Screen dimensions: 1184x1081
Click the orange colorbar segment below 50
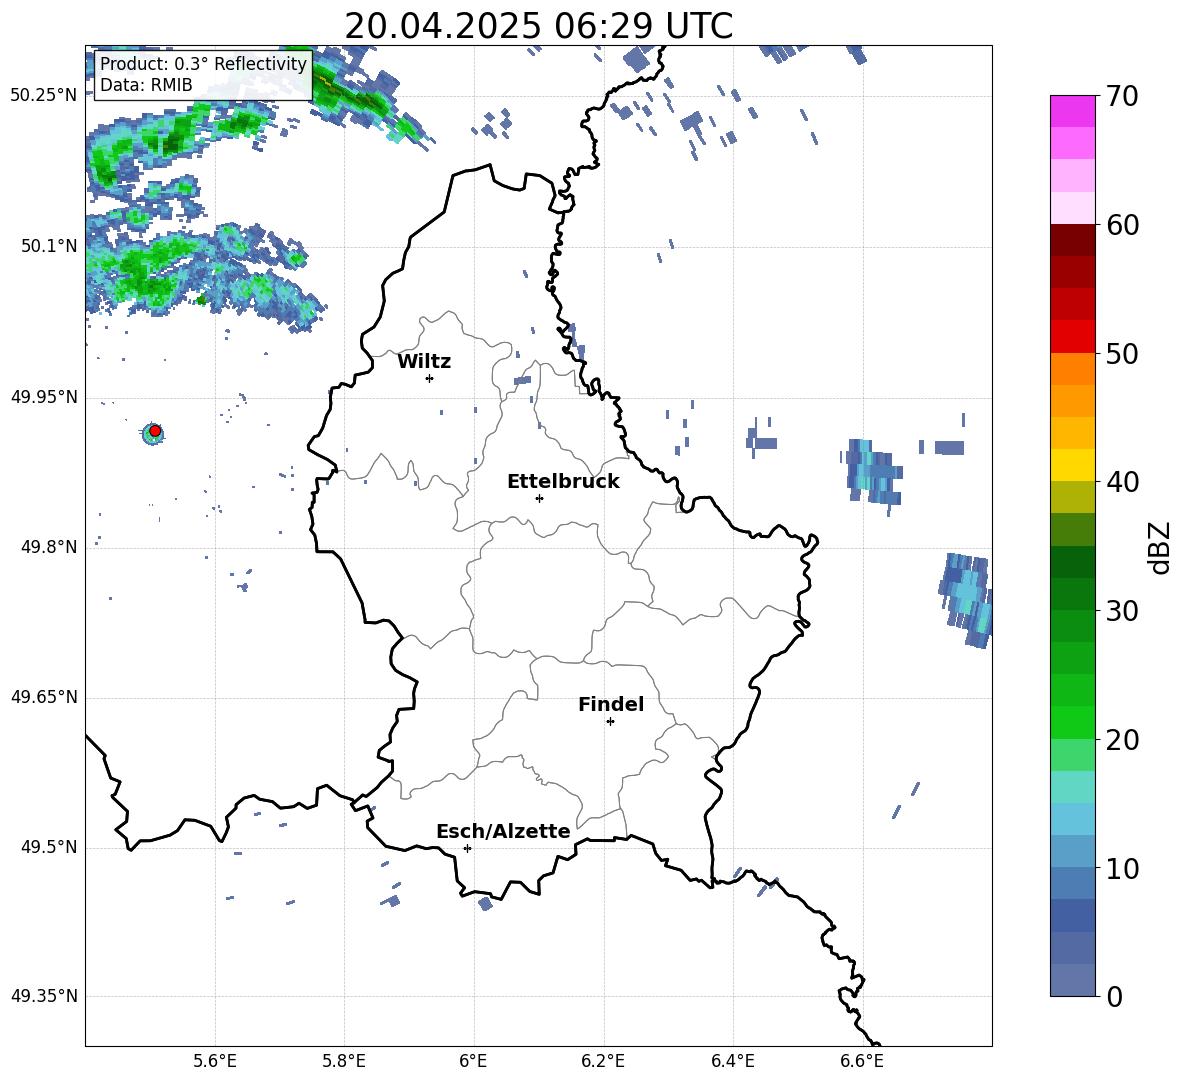point(1072,369)
